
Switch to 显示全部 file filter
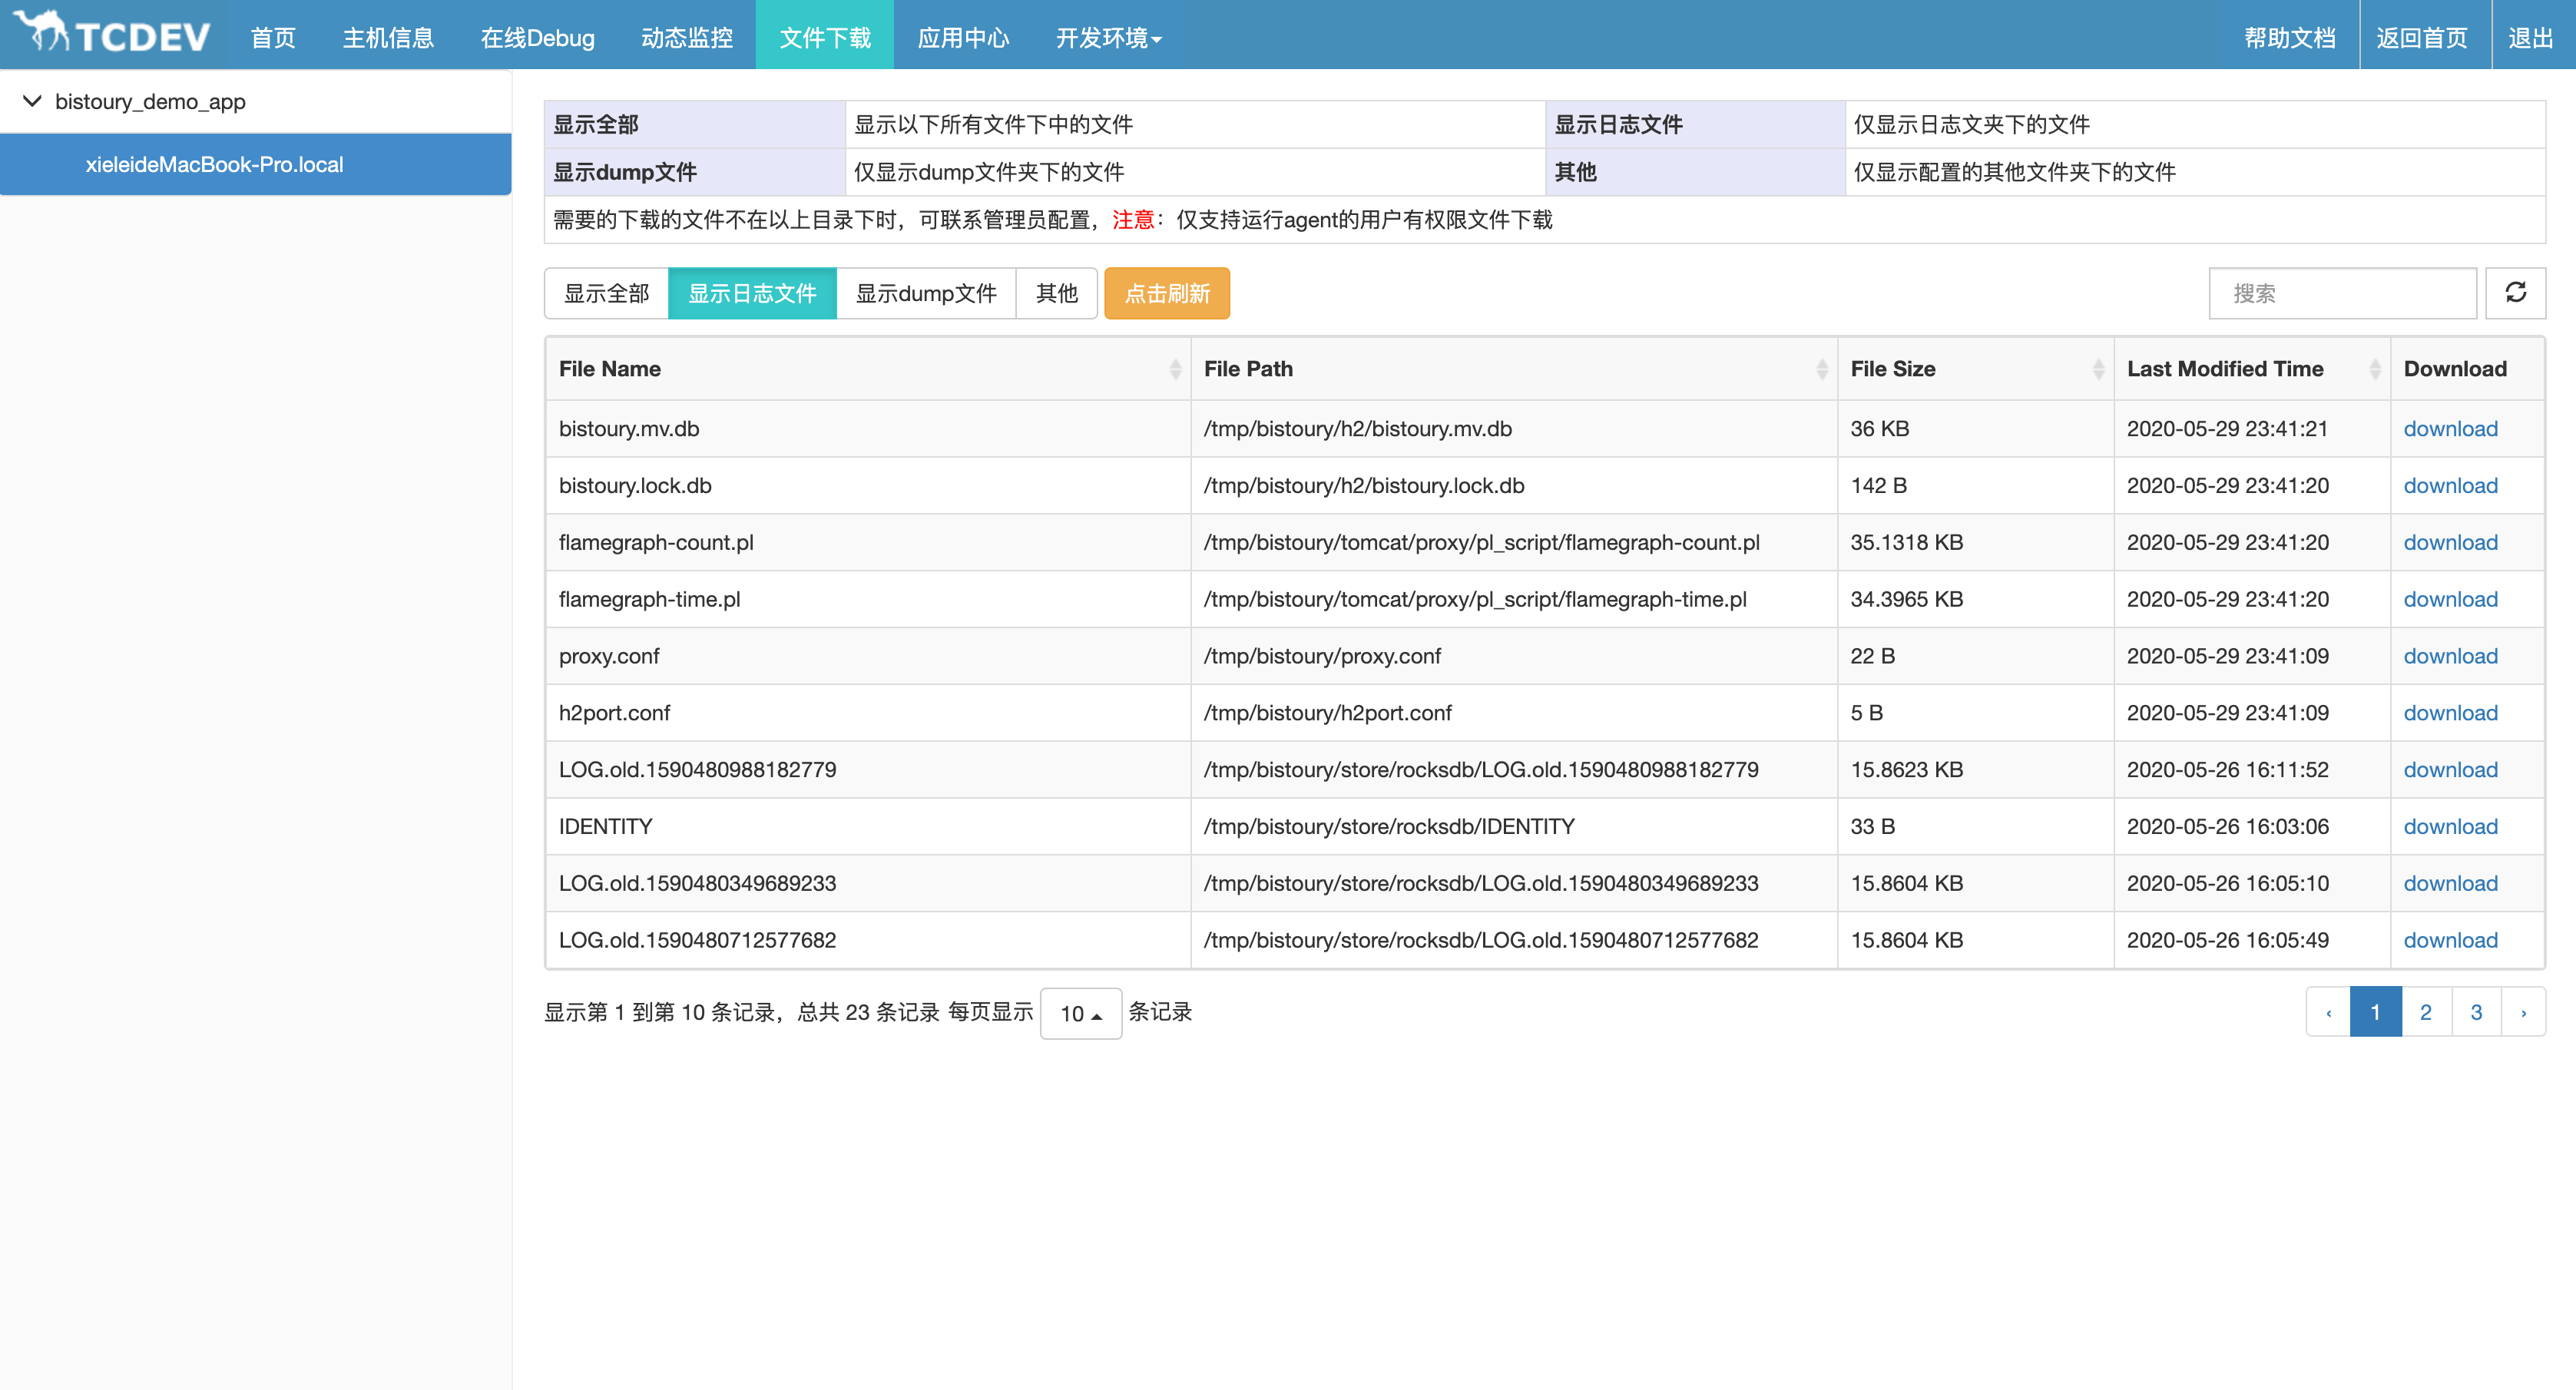pyautogui.click(x=606, y=293)
